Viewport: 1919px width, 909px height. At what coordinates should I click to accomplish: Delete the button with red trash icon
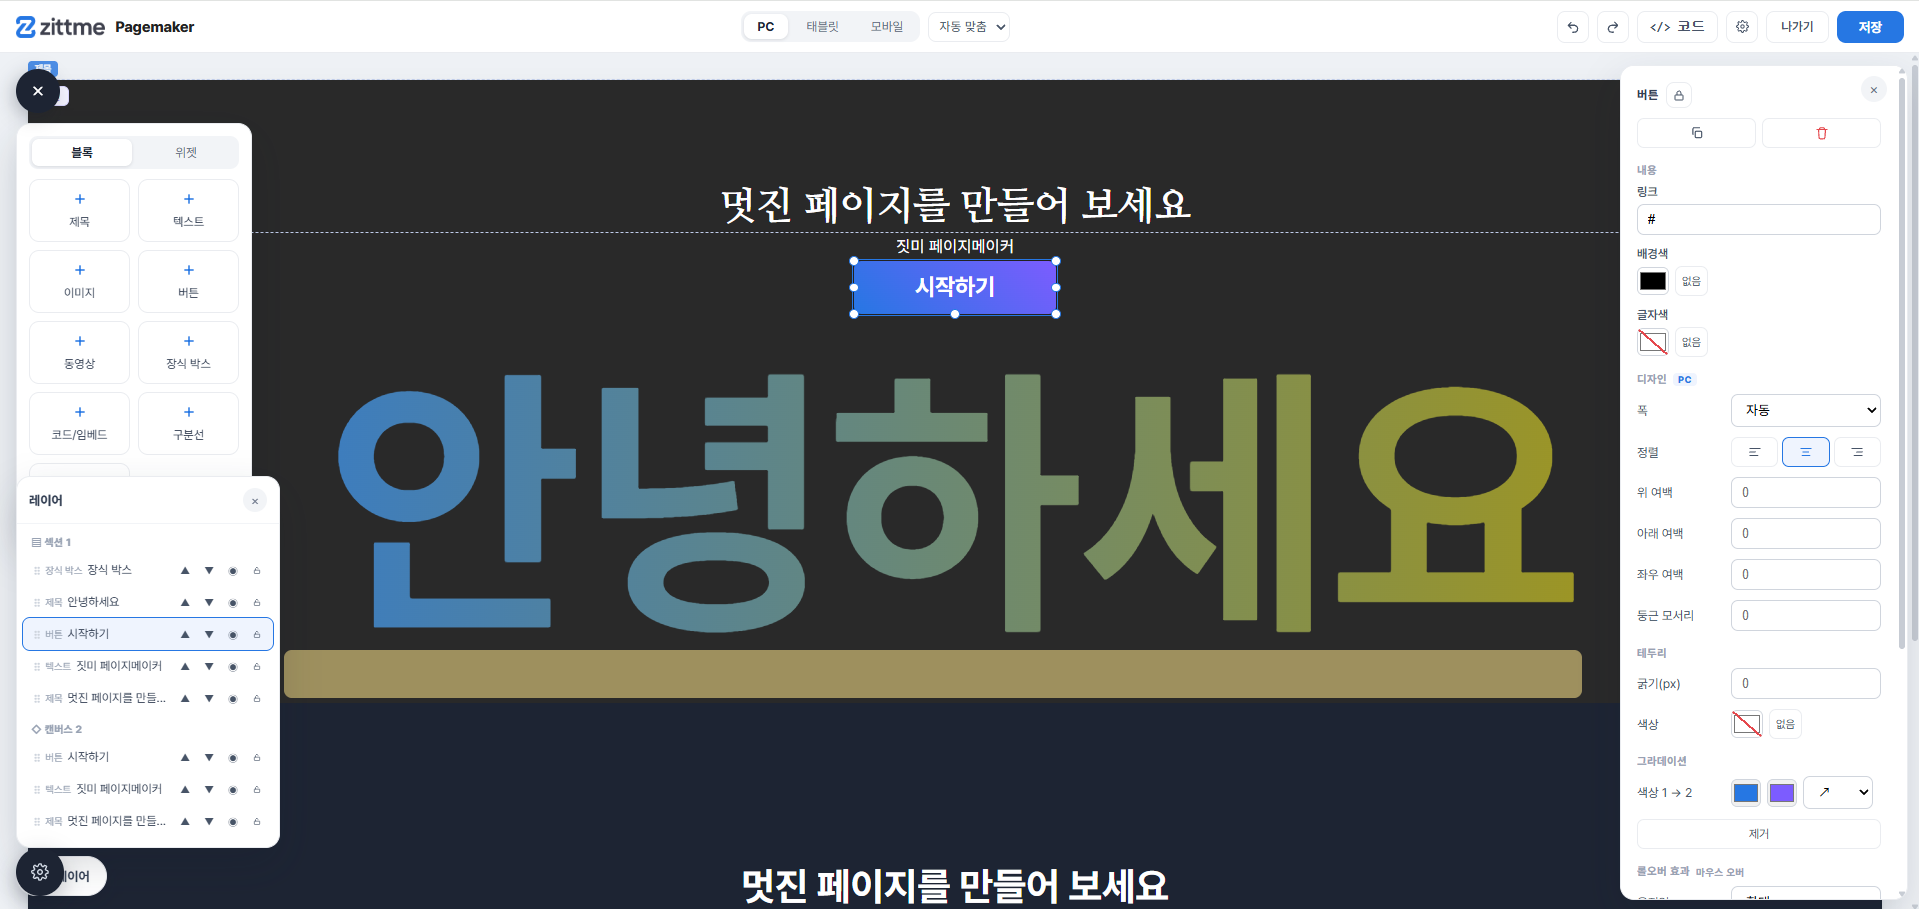click(x=1821, y=133)
